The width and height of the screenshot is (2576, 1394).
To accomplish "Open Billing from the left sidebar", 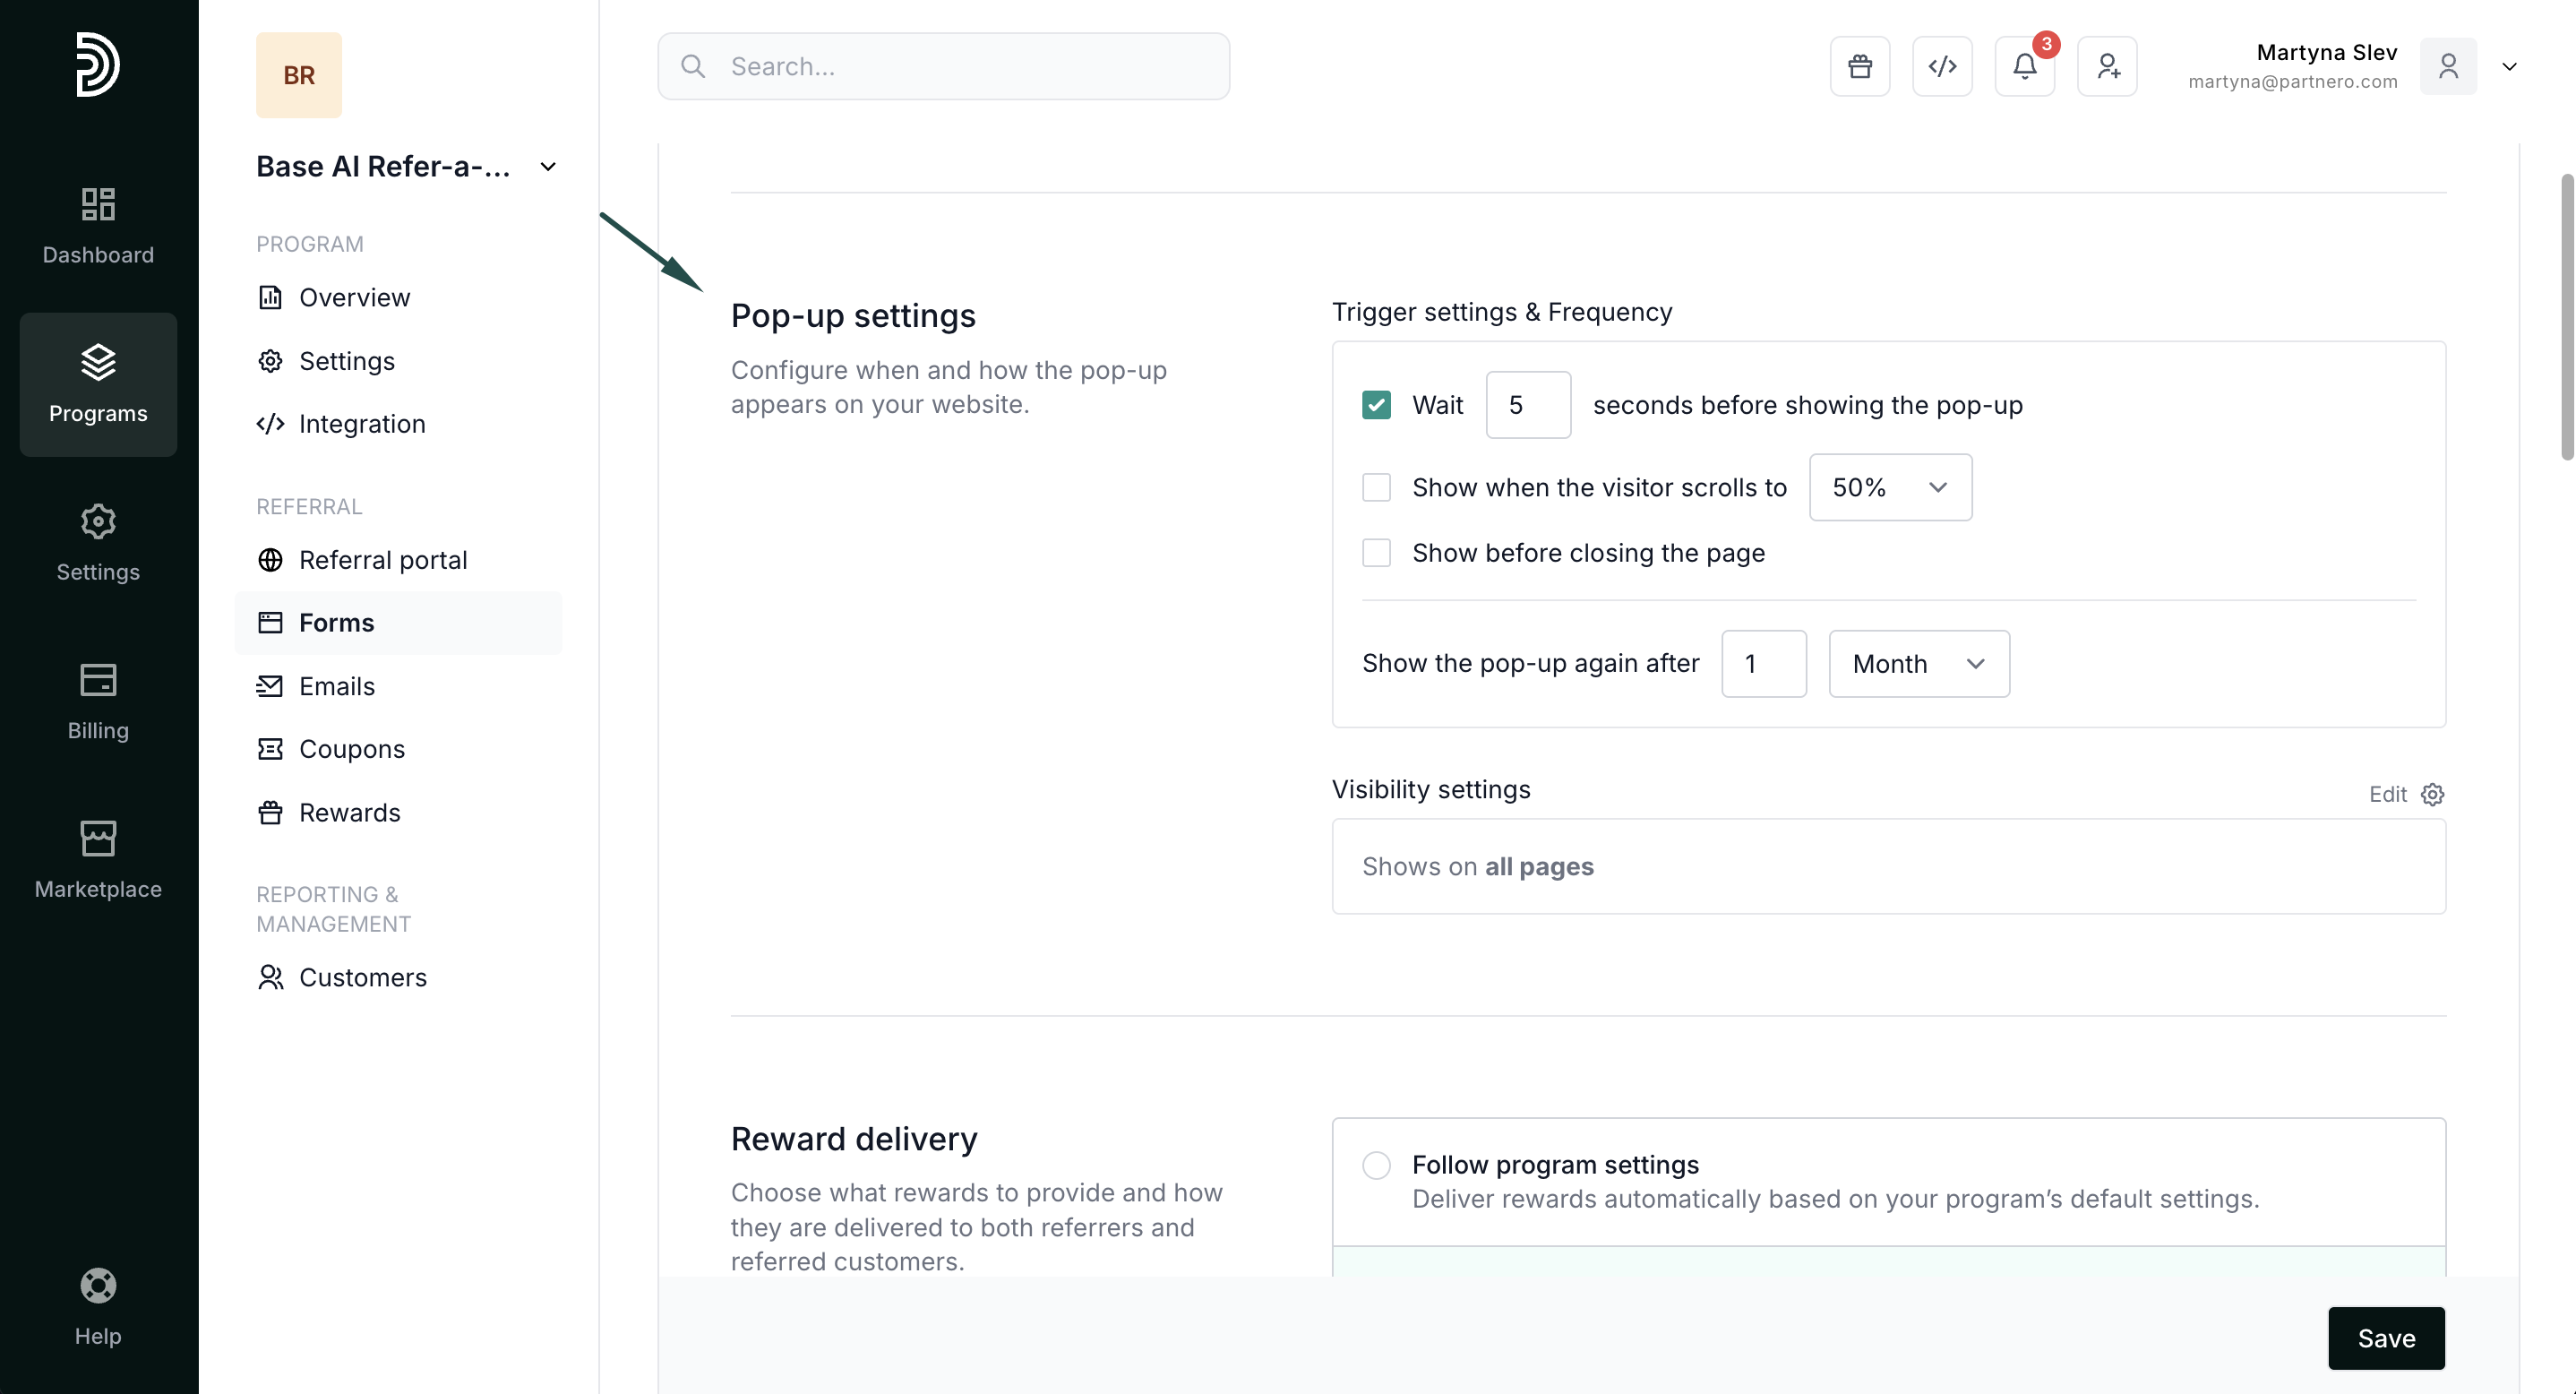I will (x=98, y=701).
